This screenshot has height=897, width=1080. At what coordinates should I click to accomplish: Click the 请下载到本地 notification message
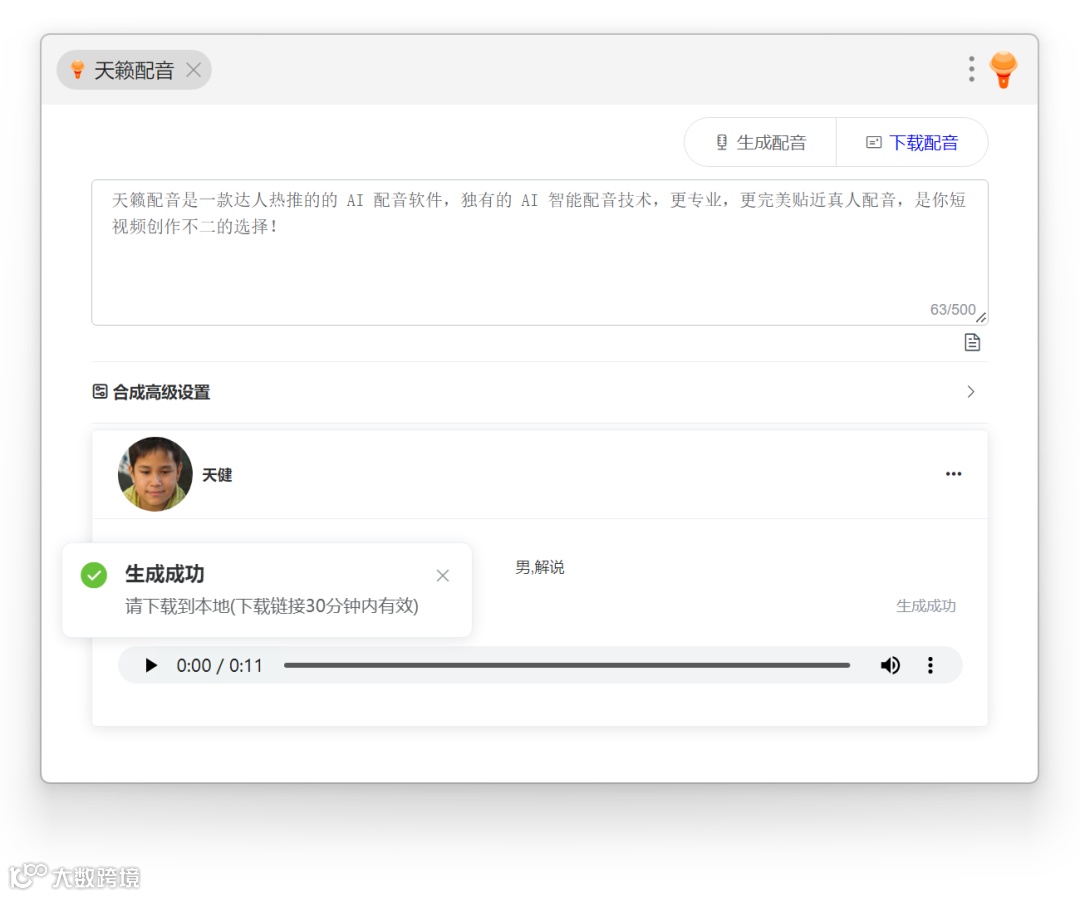click(271, 606)
